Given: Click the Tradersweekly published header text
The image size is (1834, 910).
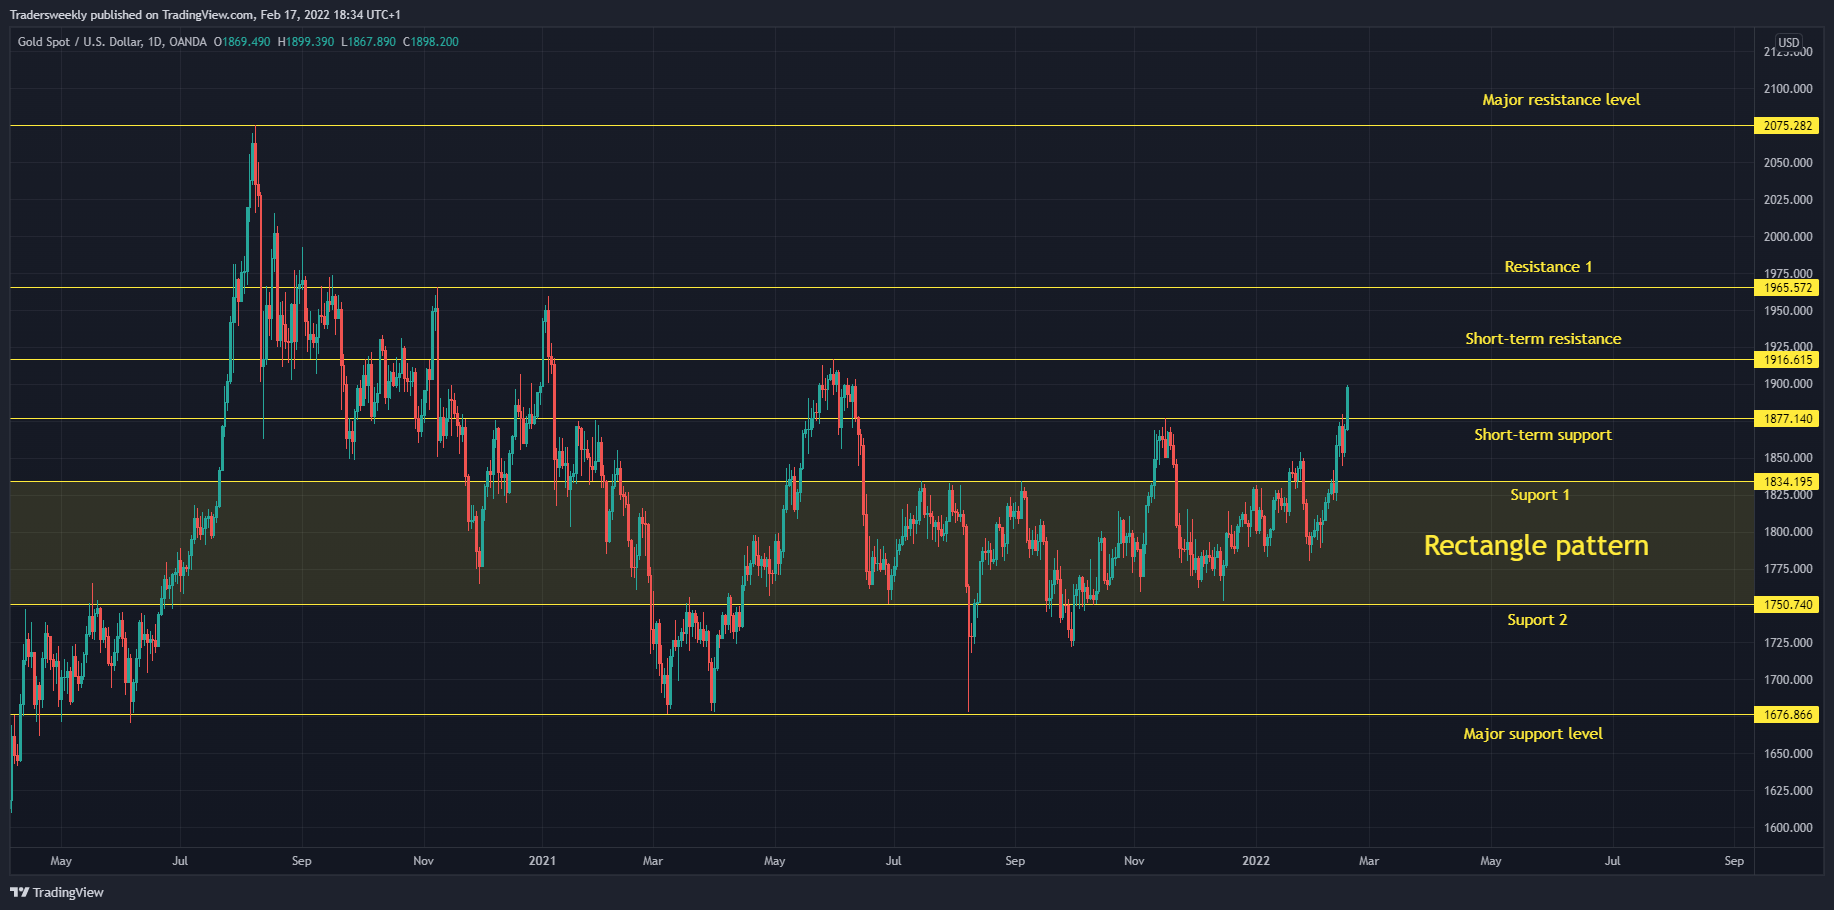Looking at the screenshot, I should click(205, 15).
